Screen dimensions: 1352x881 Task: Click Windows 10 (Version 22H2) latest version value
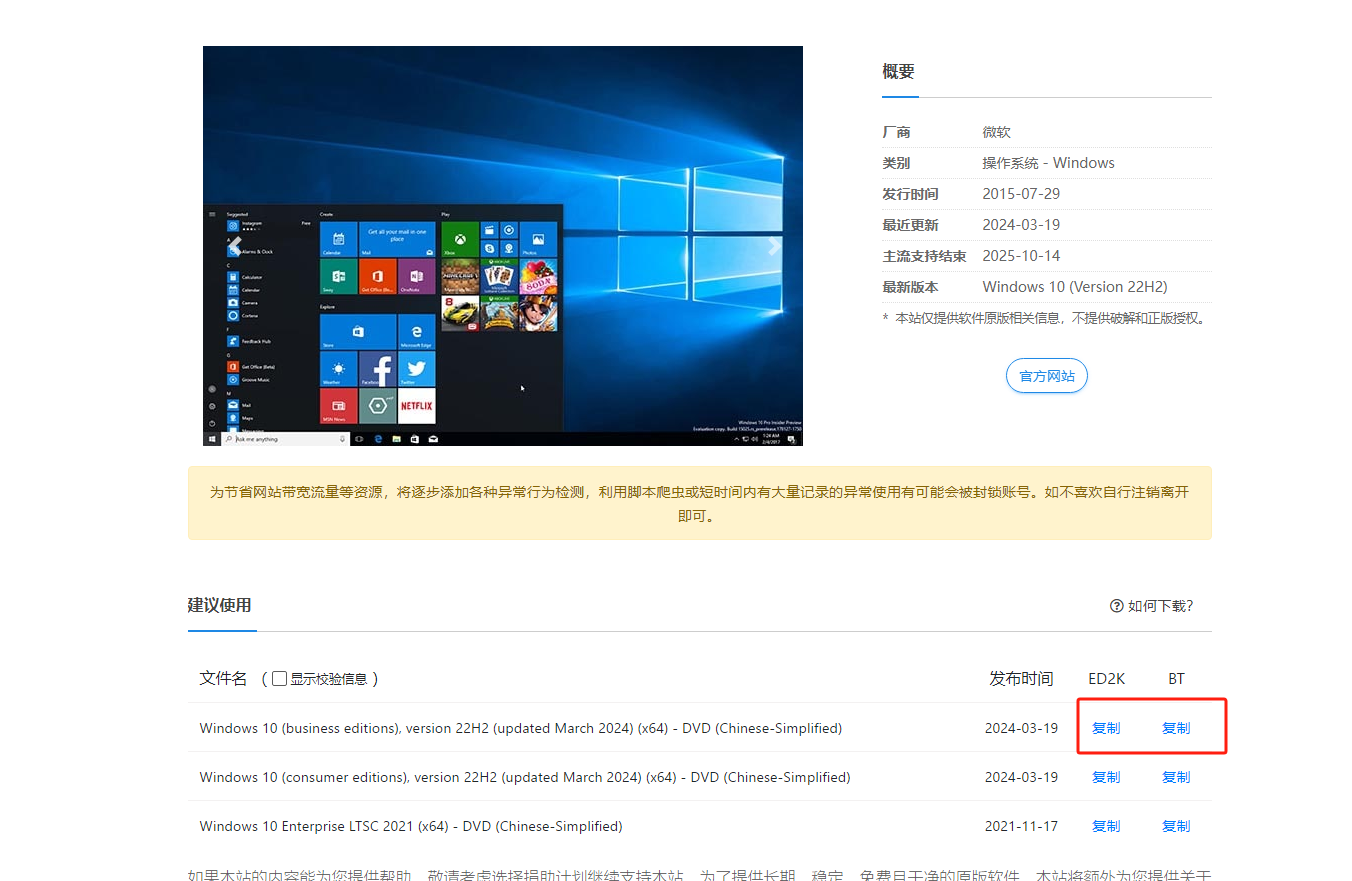pos(1075,287)
